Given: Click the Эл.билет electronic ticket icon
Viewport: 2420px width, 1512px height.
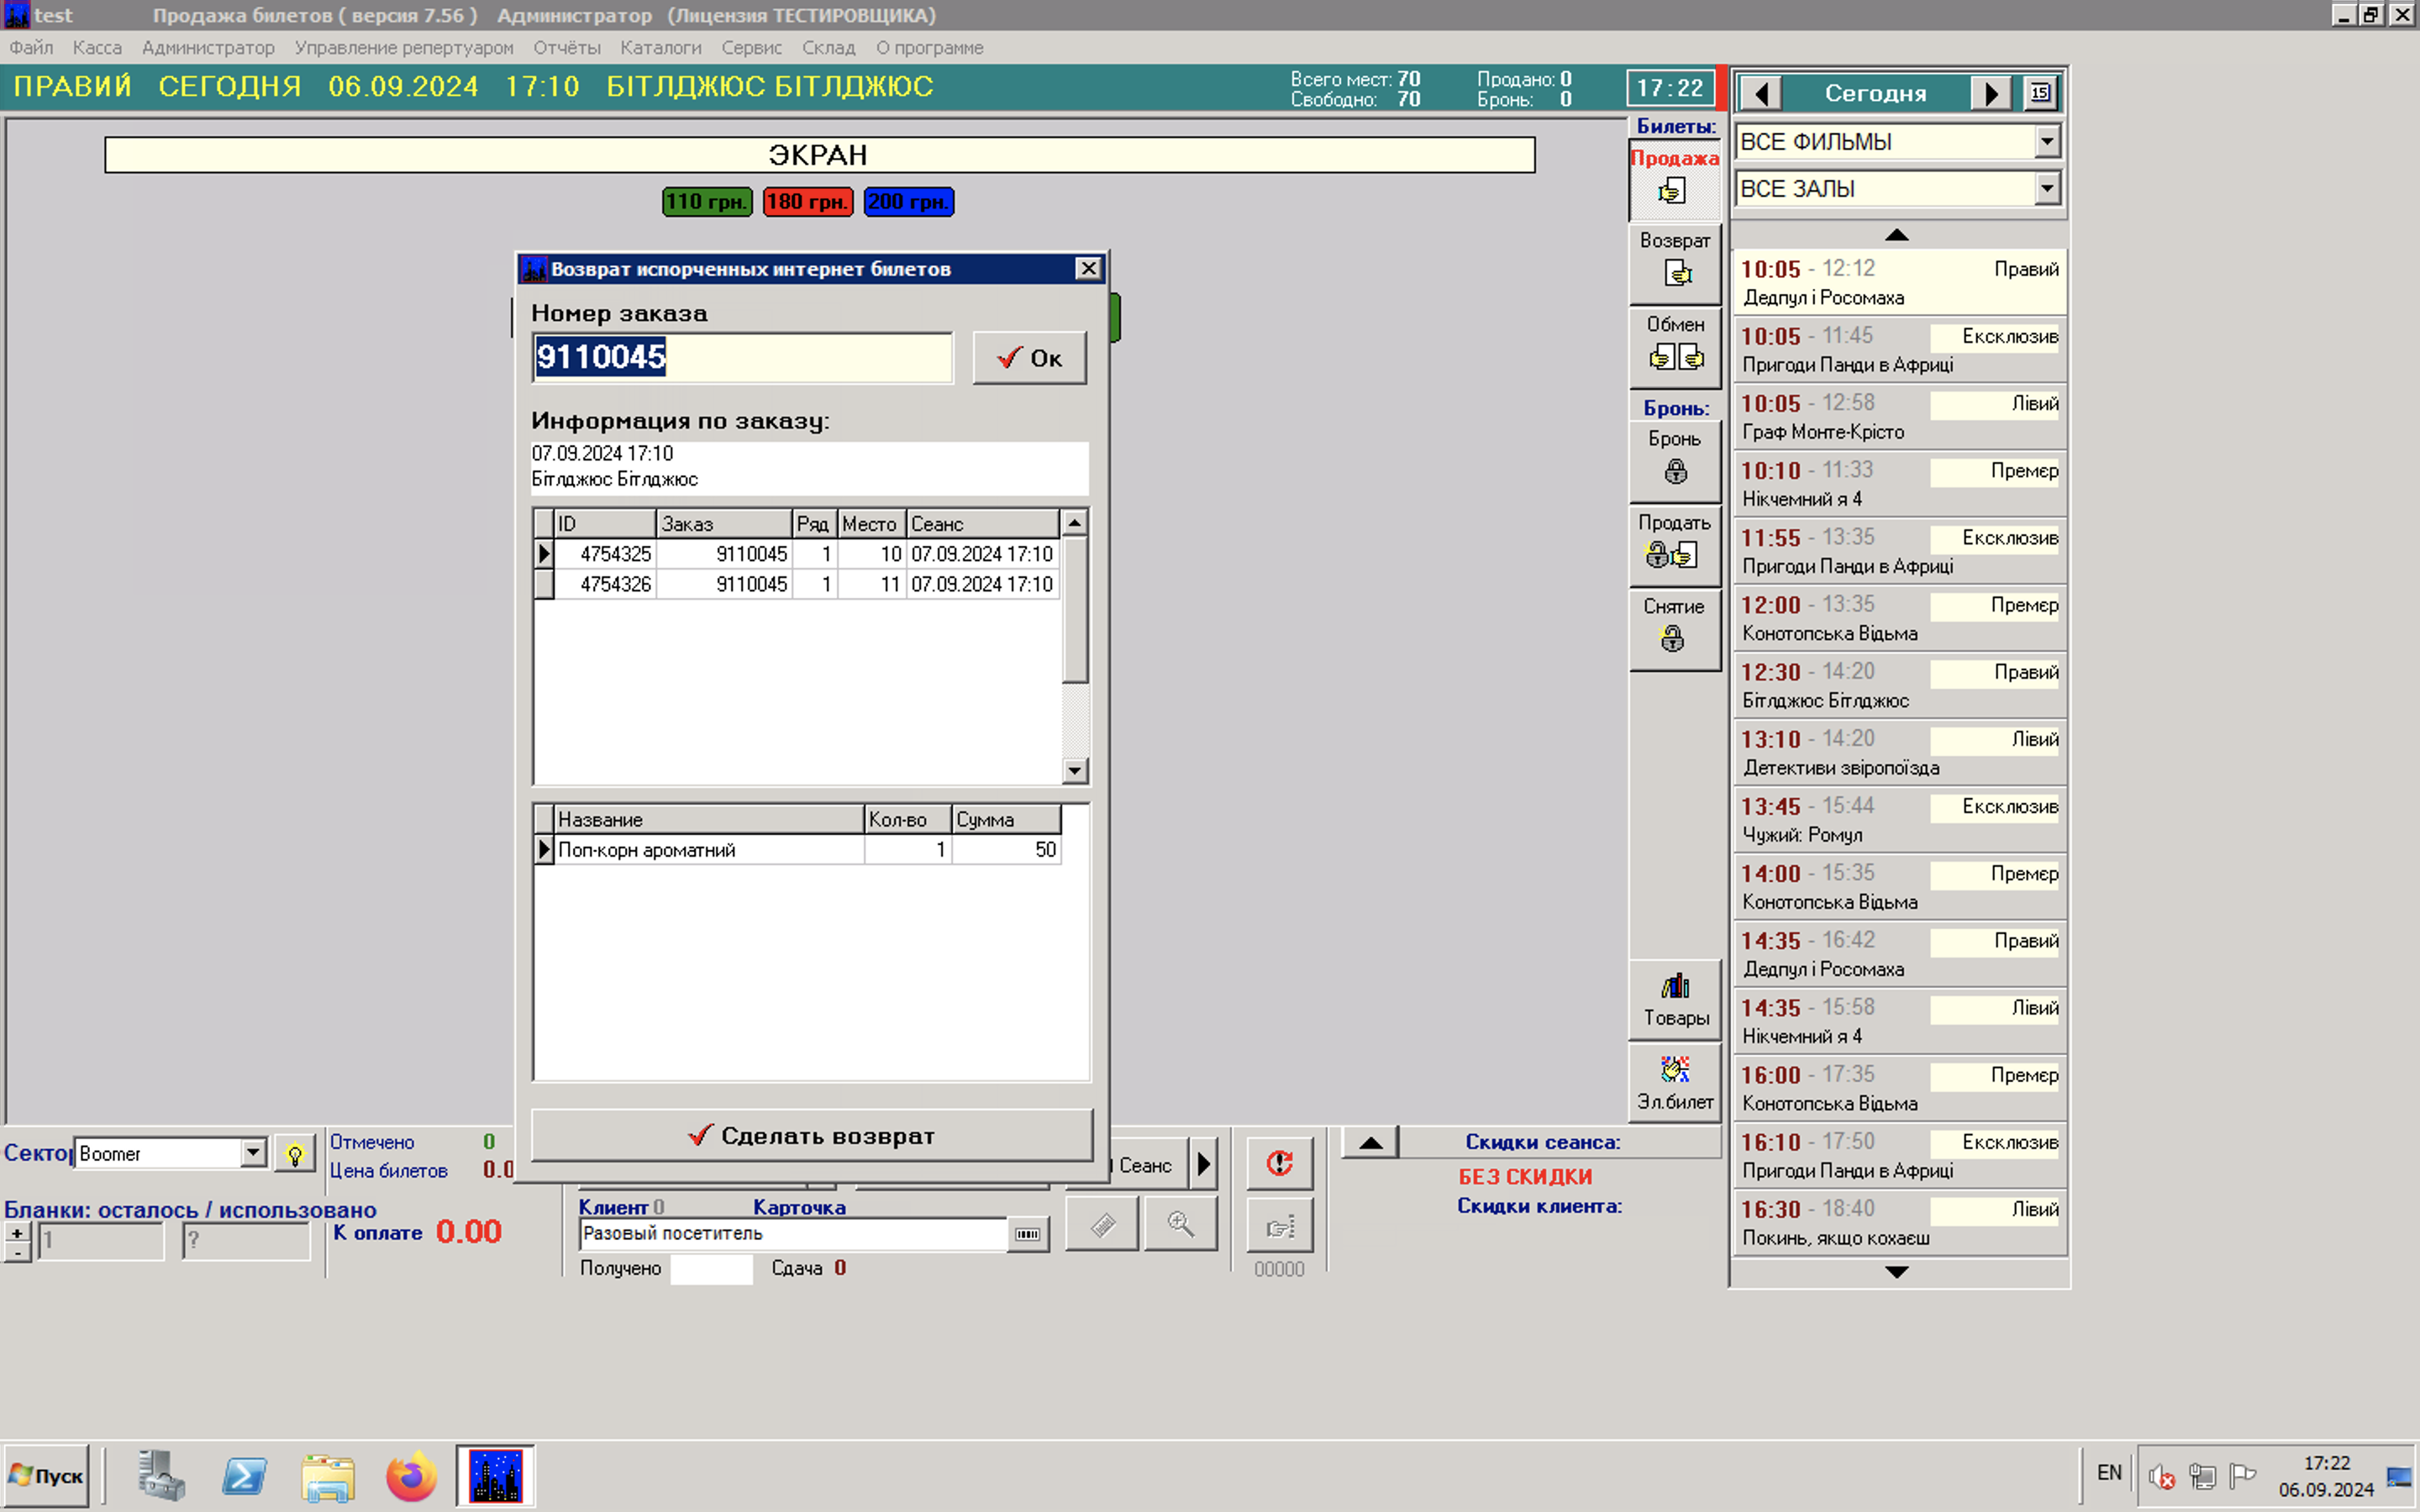Looking at the screenshot, I should tap(1675, 1071).
